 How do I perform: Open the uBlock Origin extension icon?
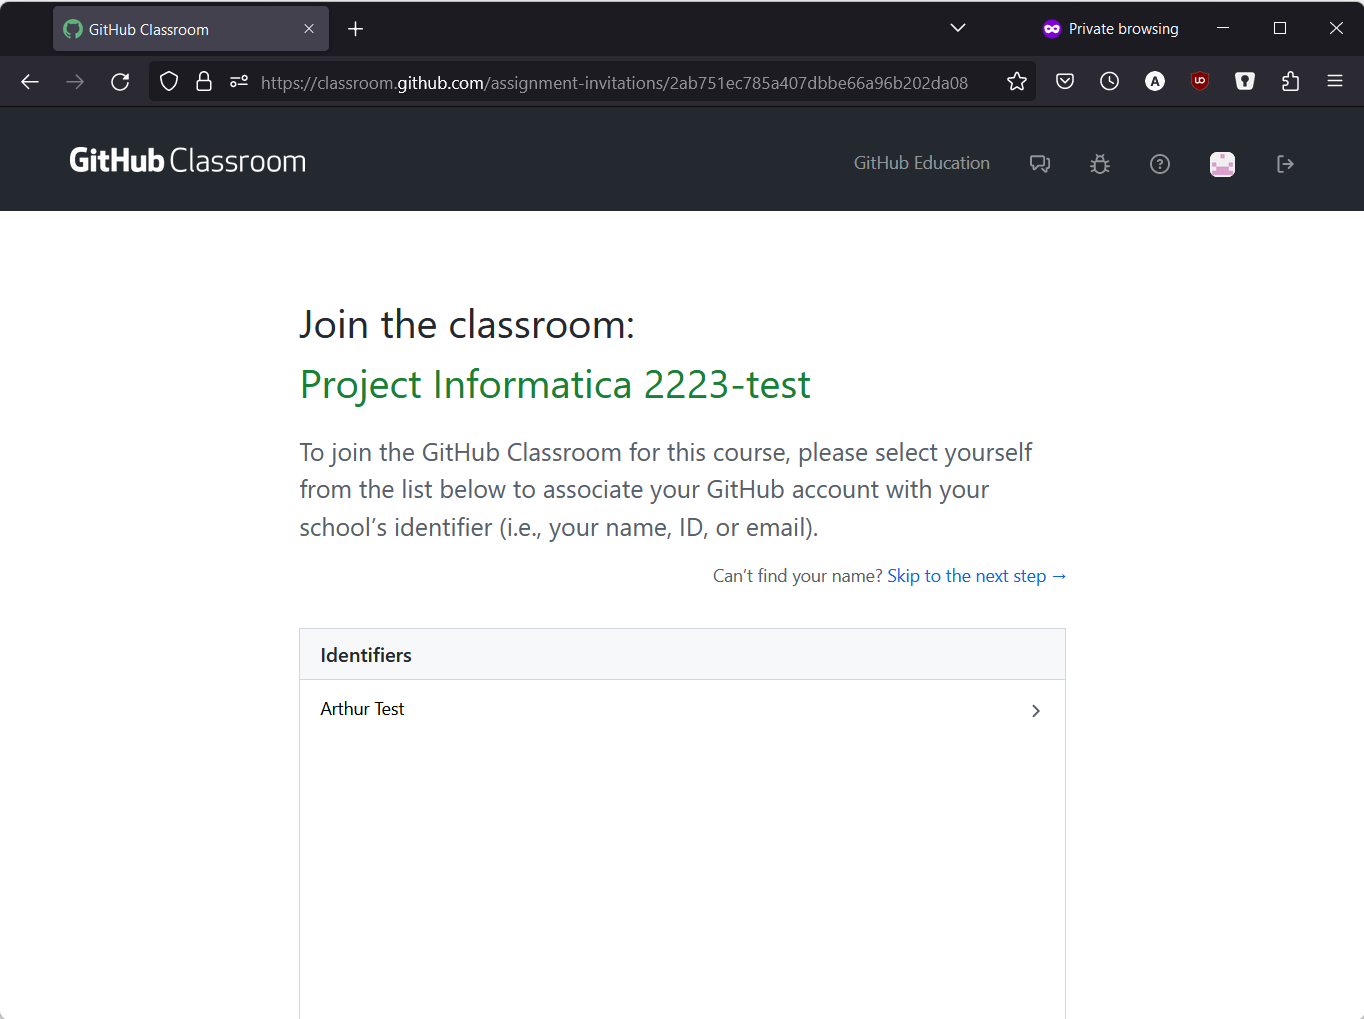click(1200, 82)
